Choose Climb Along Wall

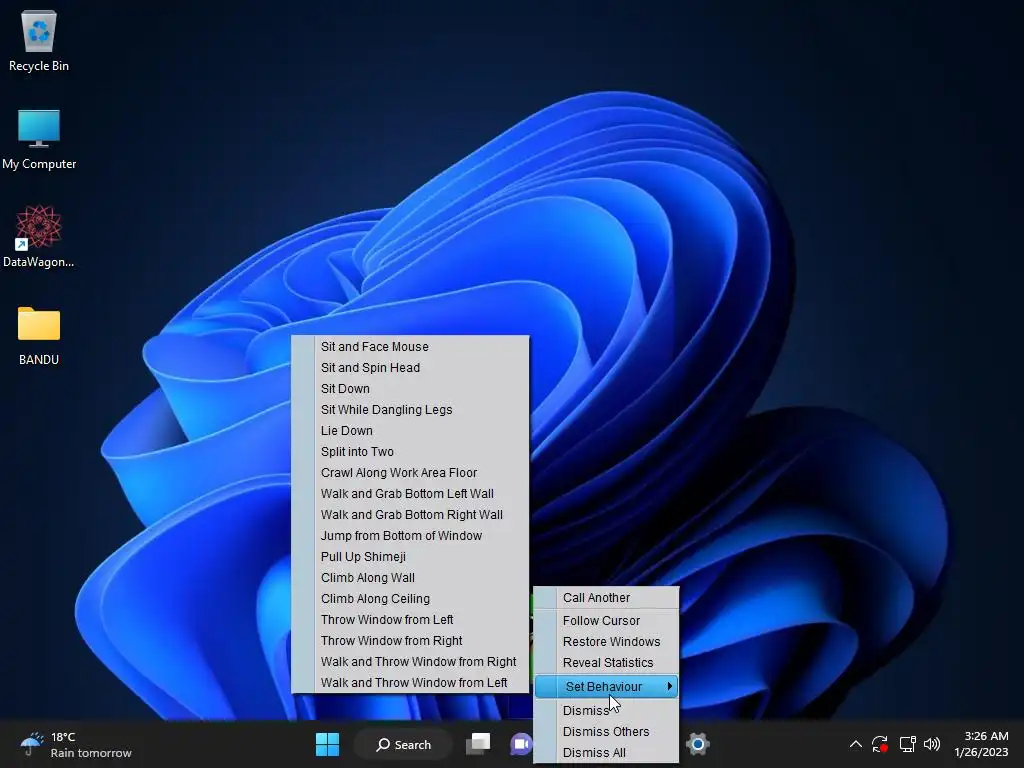pyautogui.click(x=410, y=578)
